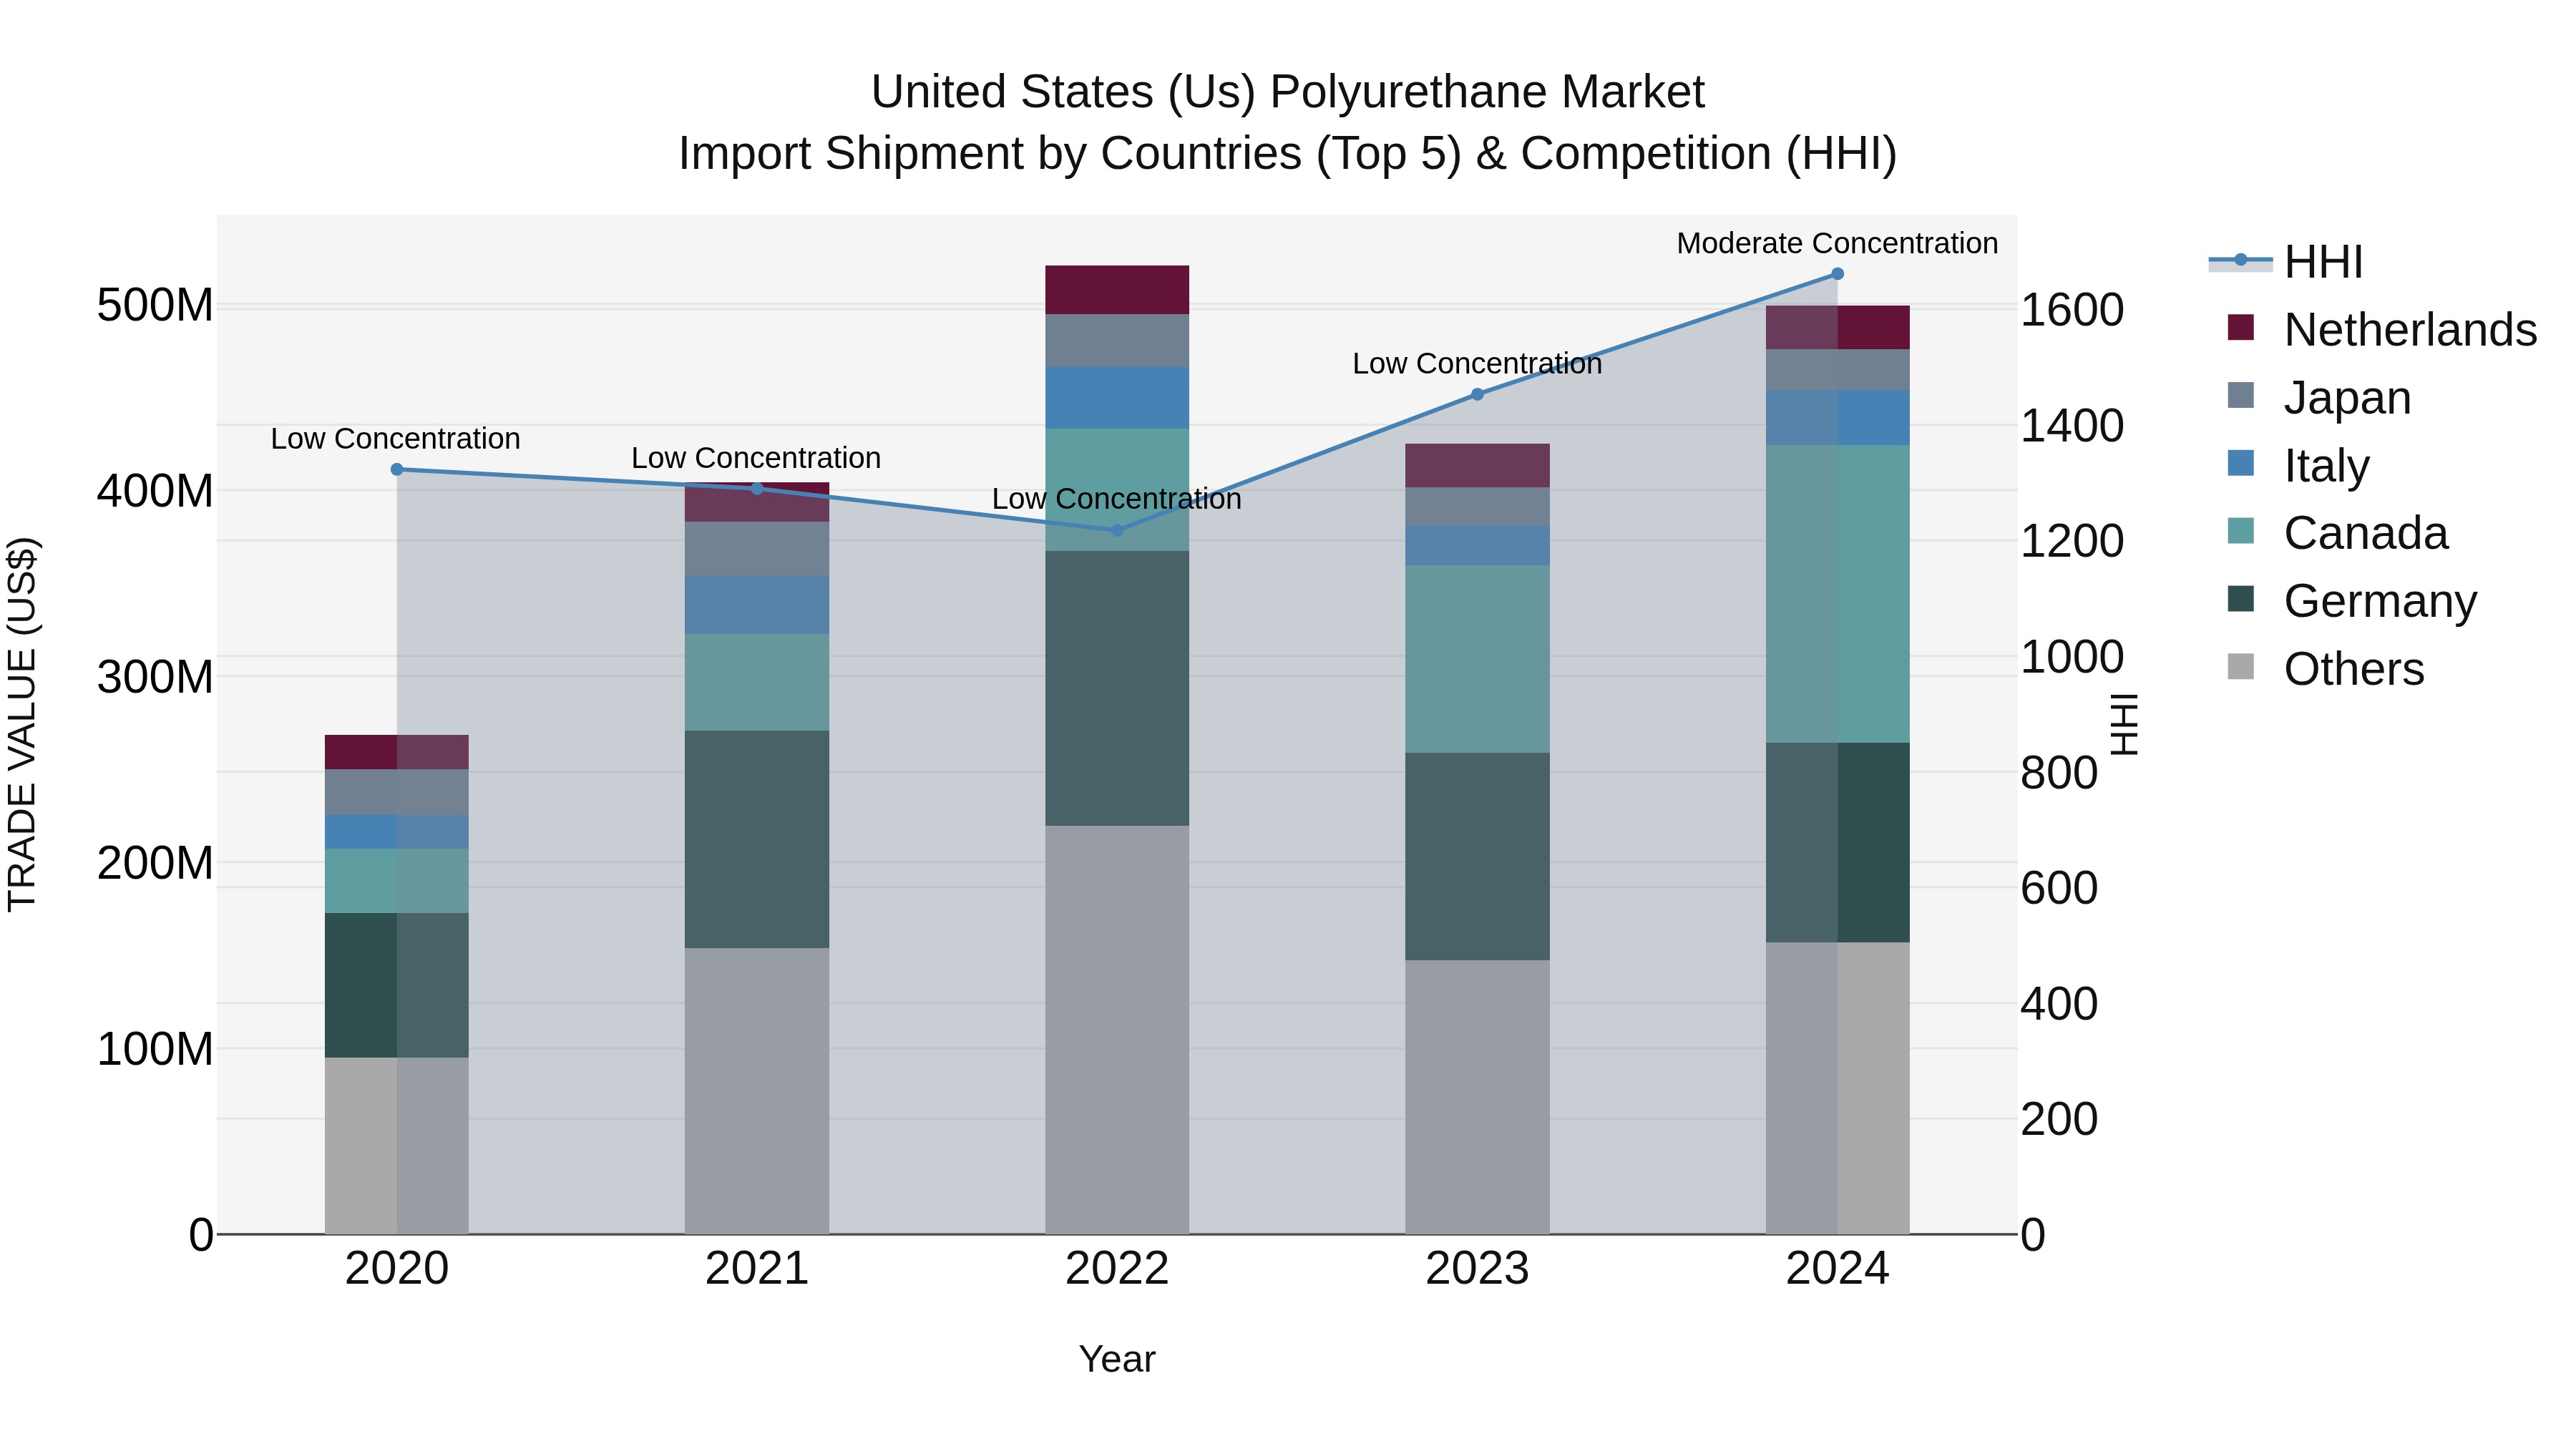Click the Netherlands maroon legend swatch

pos(2241,327)
